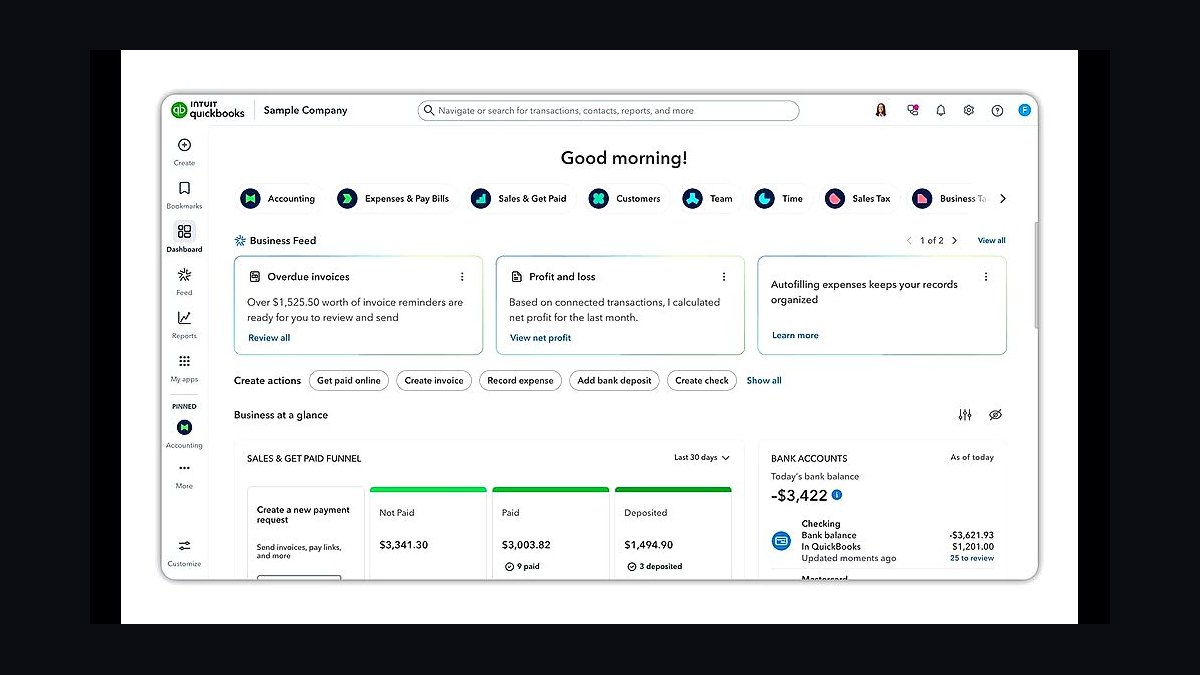
Task: Select the Sales & Get Paid chip
Action: (x=519, y=198)
